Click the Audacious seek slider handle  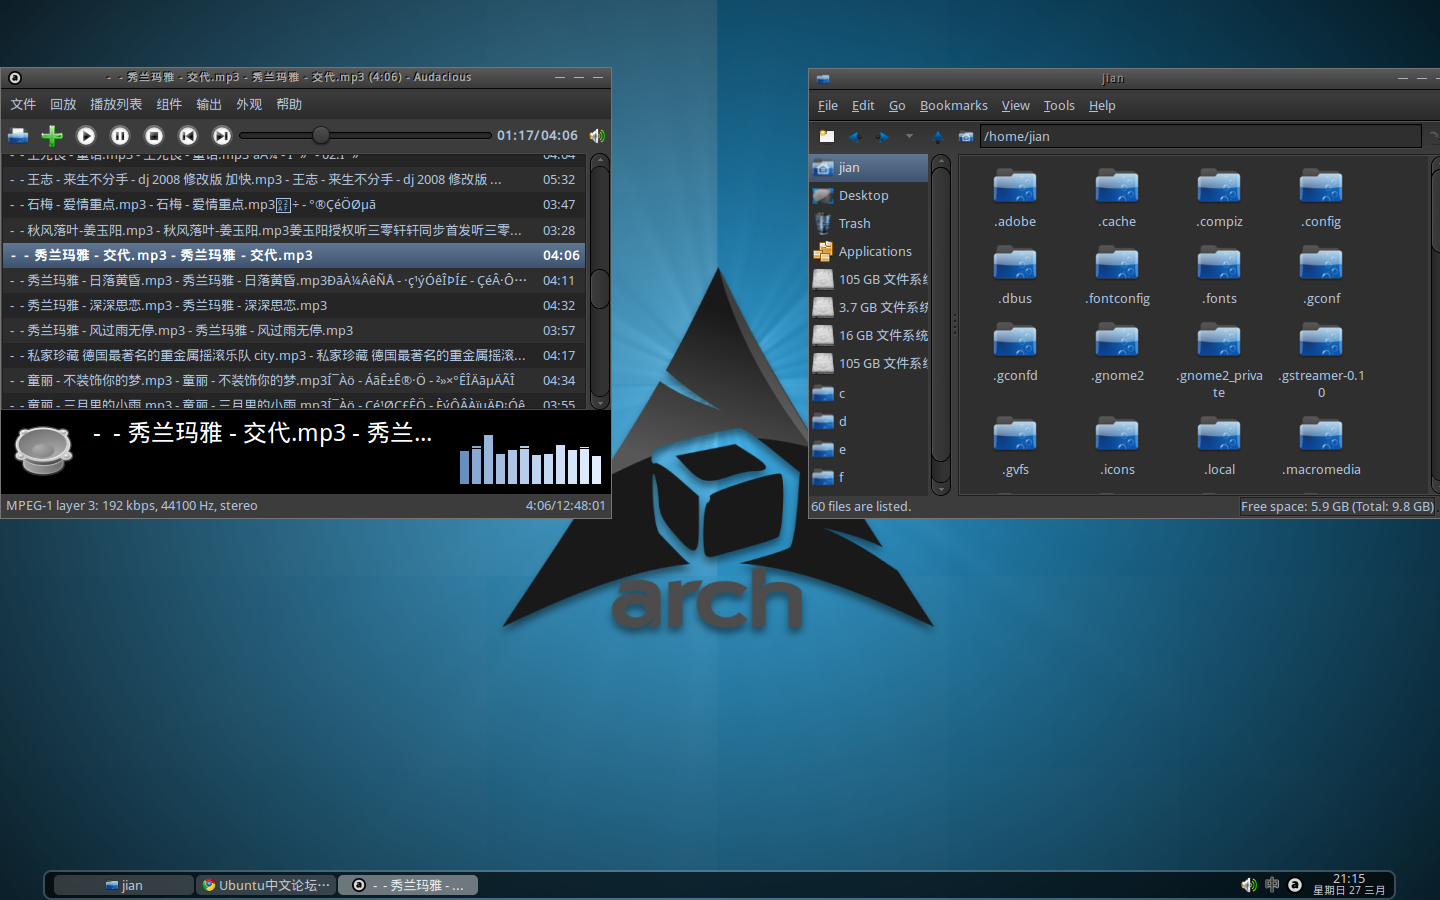(321, 135)
